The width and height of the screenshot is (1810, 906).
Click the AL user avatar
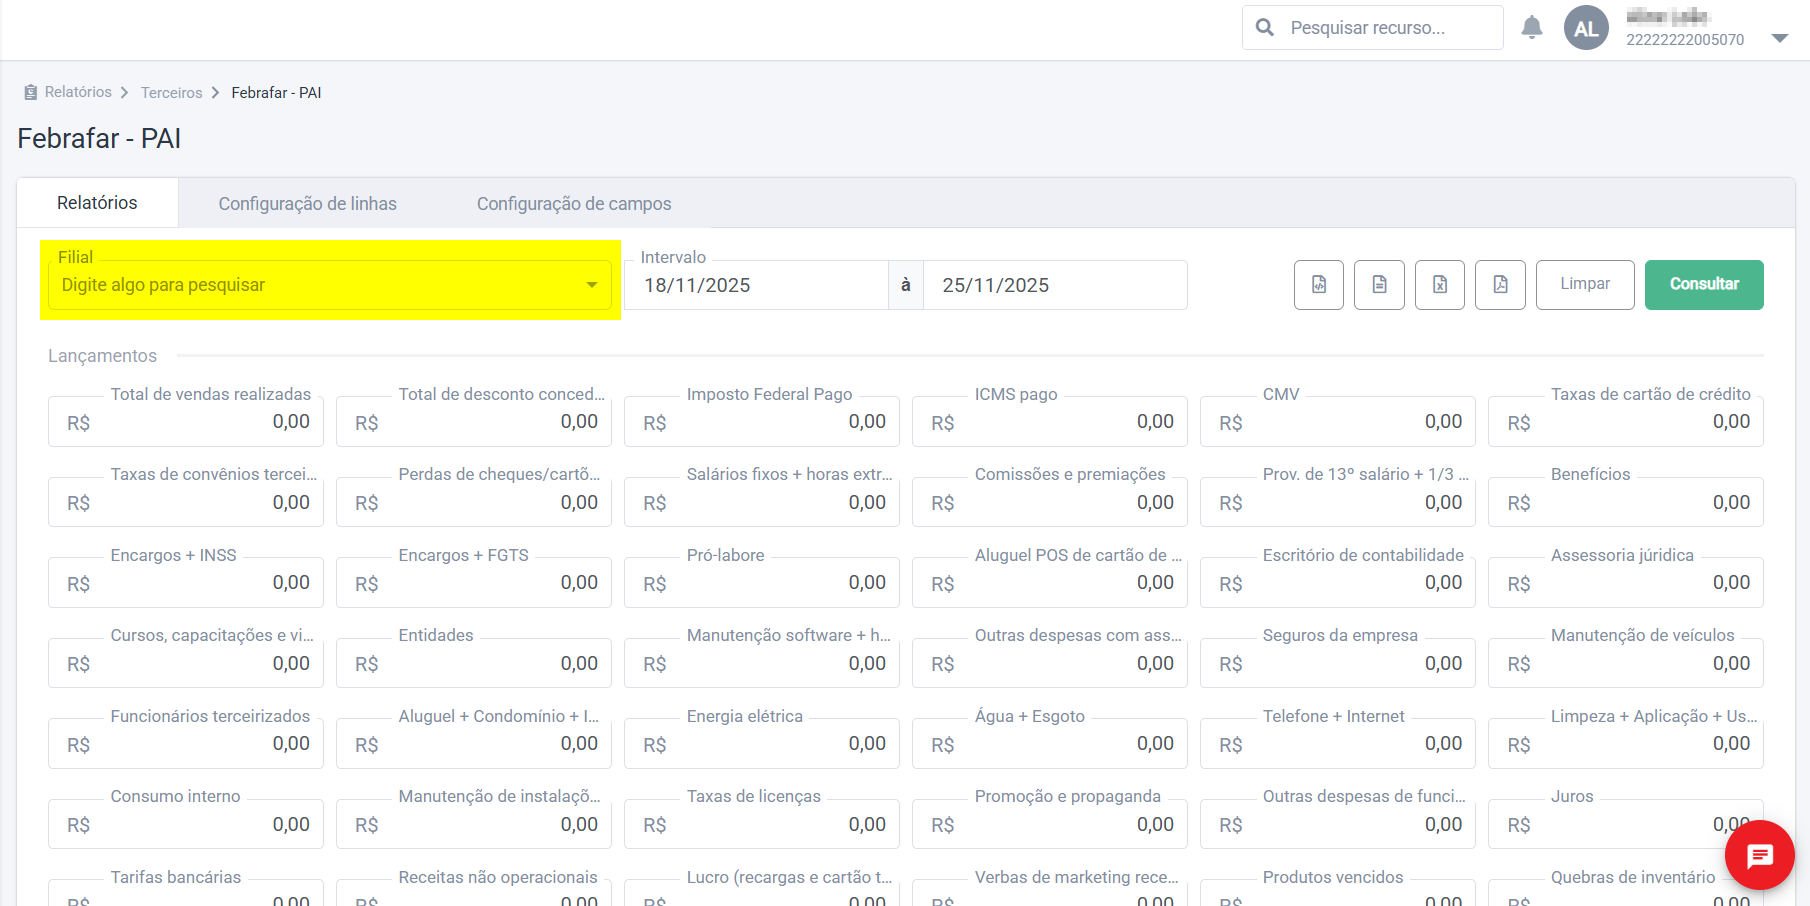[x=1586, y=28]
